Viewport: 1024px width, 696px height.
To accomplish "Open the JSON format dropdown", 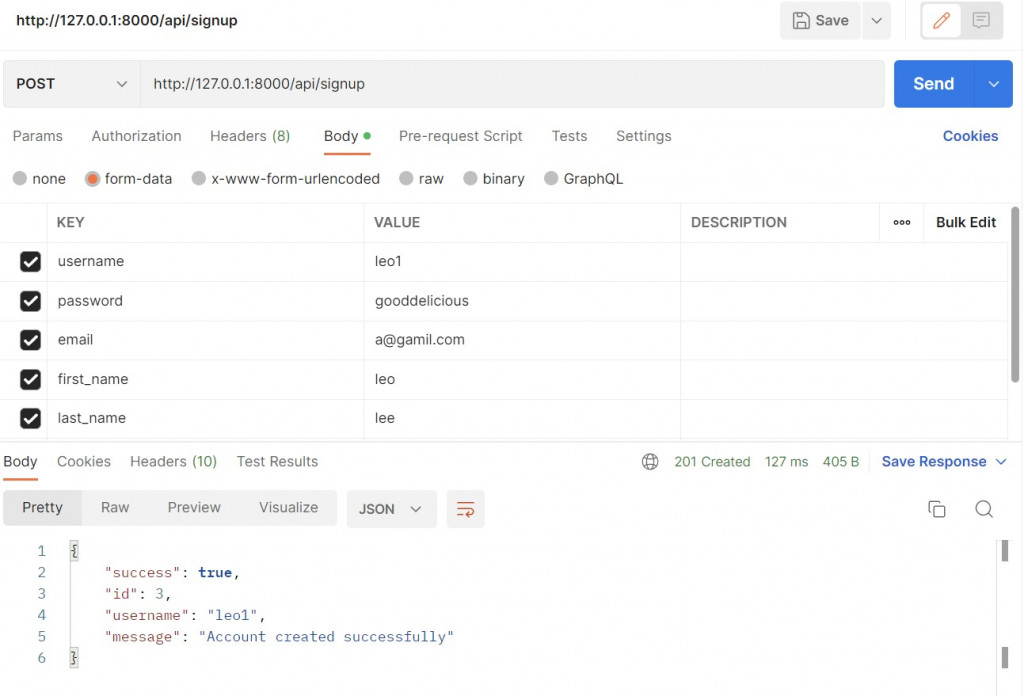I will click(391, 509).
